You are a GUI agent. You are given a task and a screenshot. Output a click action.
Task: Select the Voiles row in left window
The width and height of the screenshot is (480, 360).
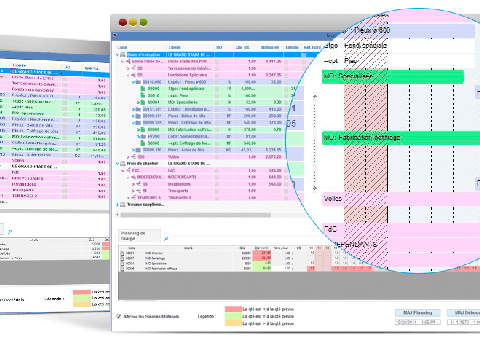click(x=55, y=161)
